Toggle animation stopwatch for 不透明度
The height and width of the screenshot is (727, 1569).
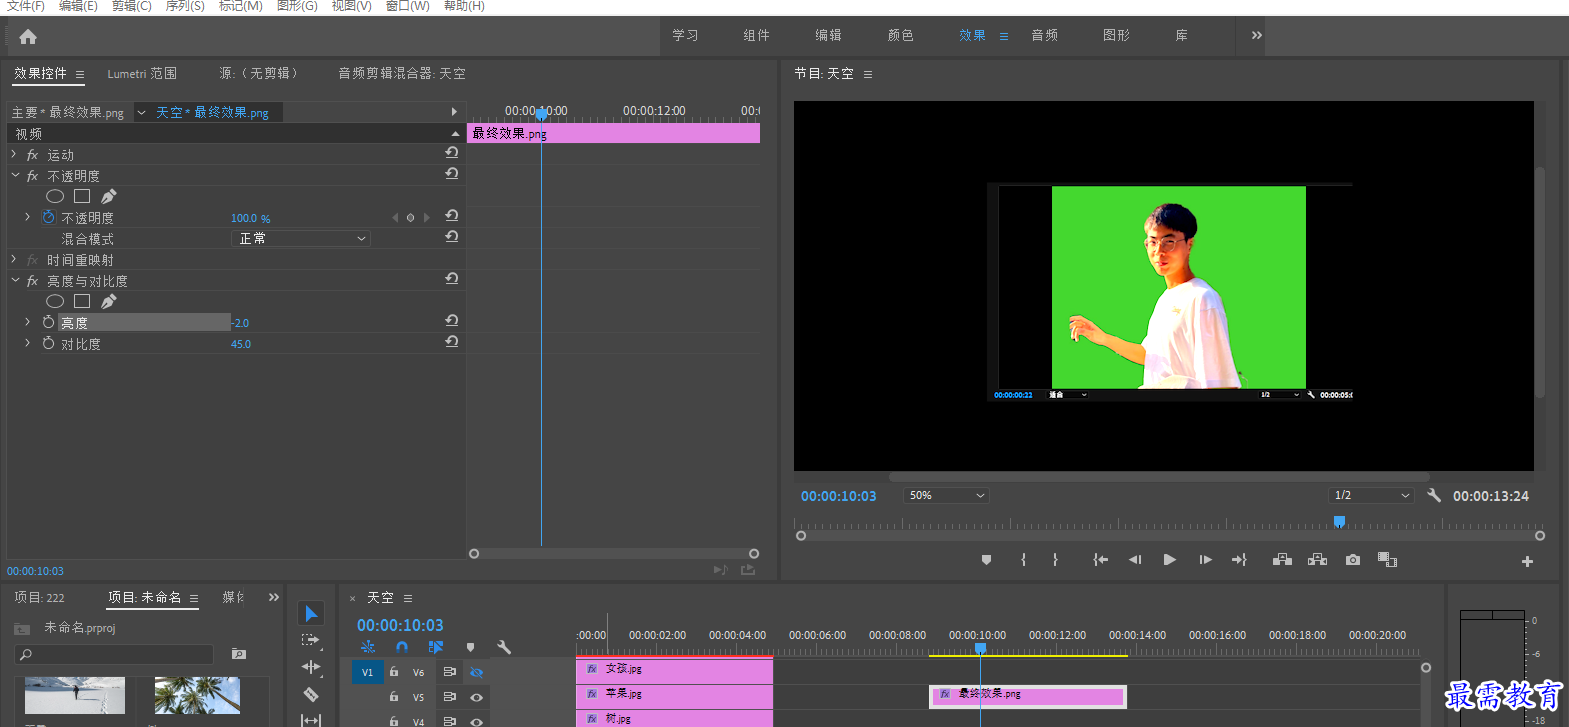(48, 217)
